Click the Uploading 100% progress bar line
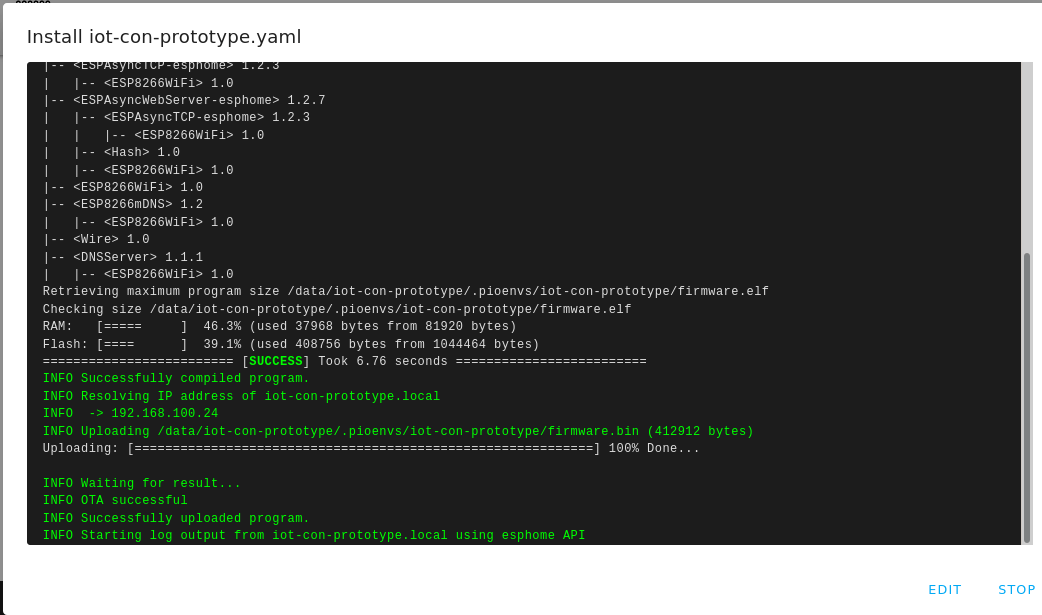The image size is (1042, 615). coord(371,448)
